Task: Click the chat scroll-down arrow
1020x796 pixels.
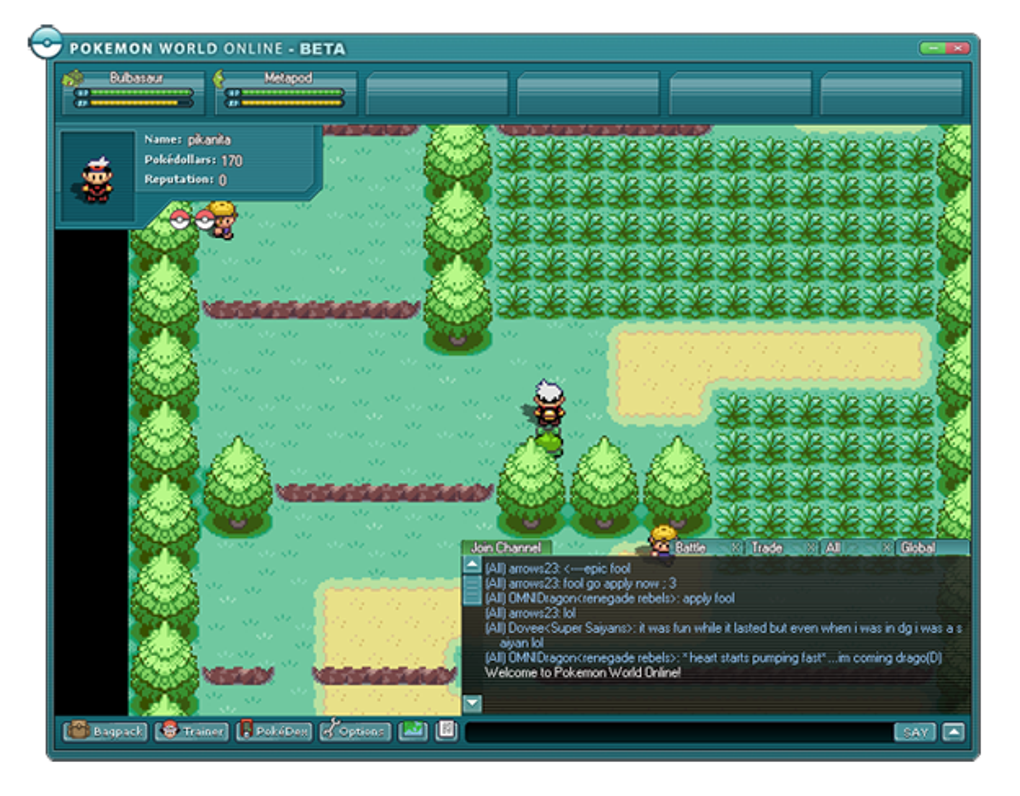Action: point(473,702)
